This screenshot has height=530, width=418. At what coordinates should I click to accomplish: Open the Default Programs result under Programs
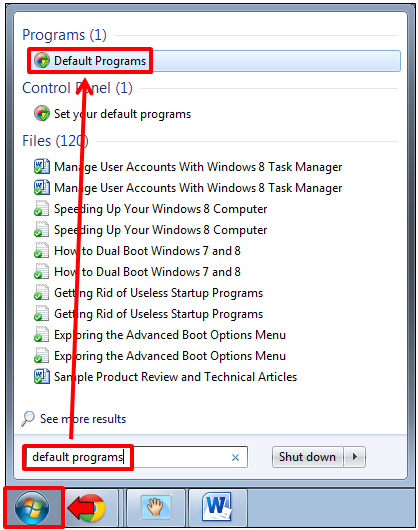pos(215,61)
